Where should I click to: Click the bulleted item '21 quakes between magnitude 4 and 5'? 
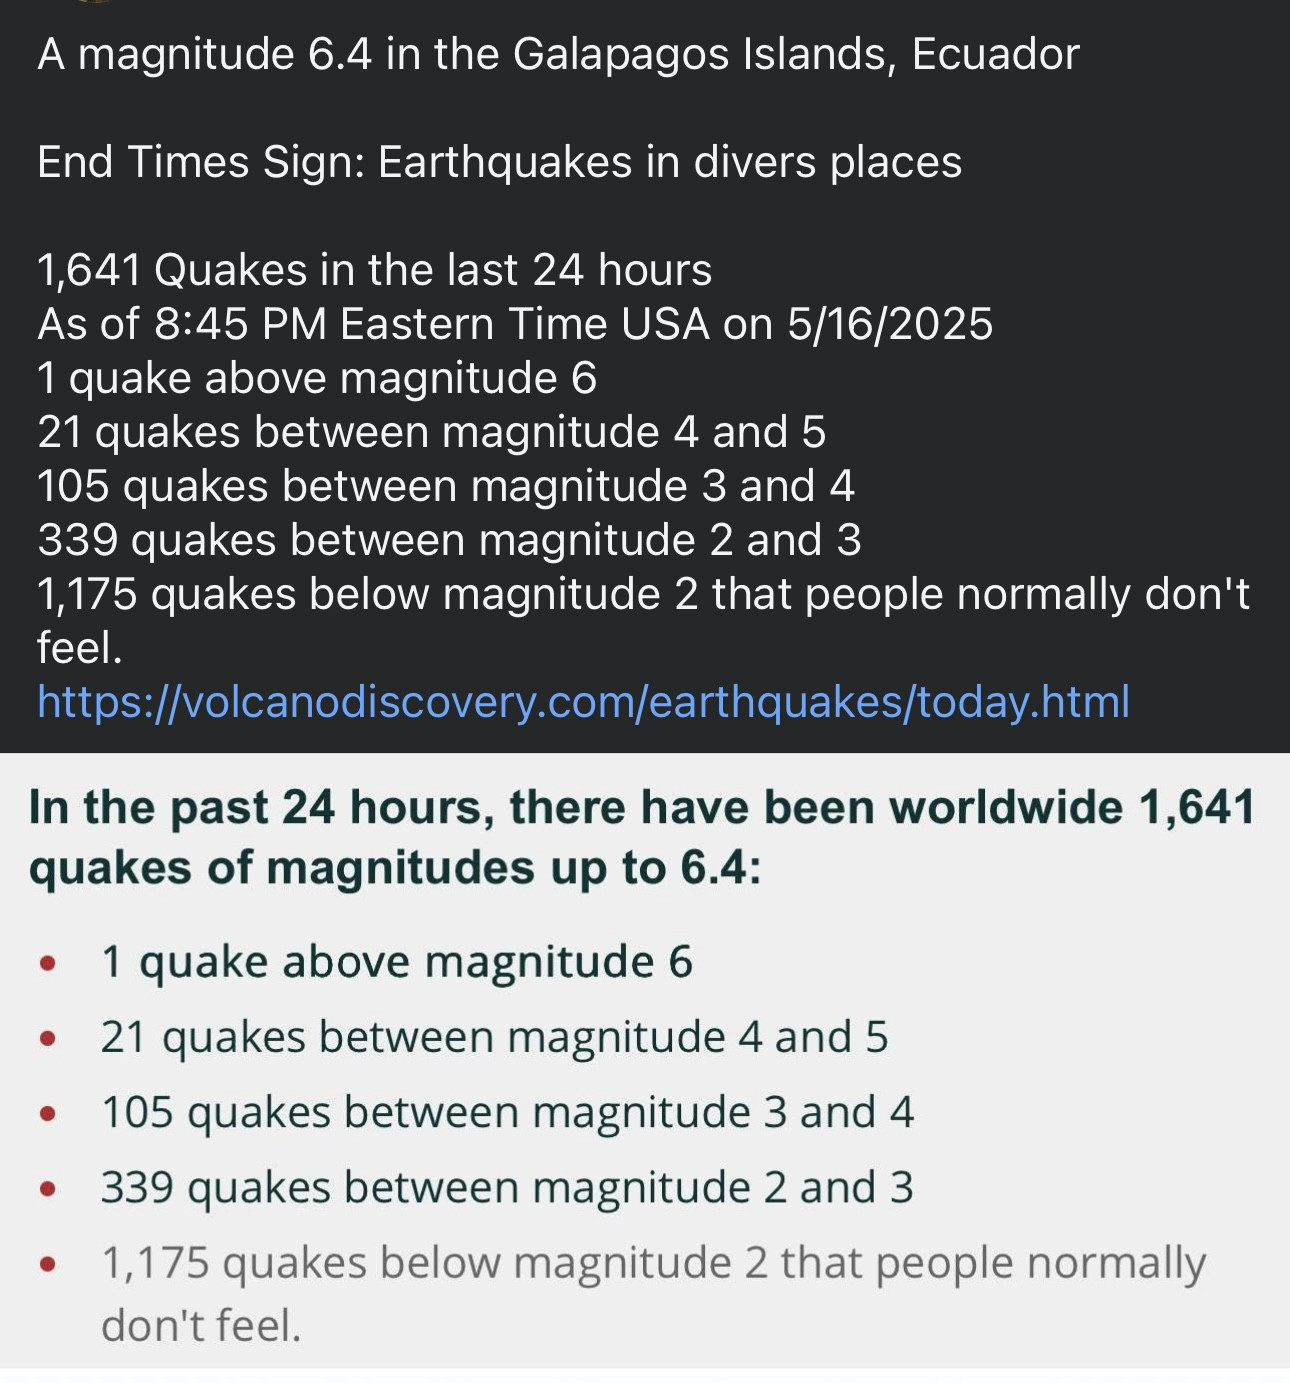pos(494,1037)
